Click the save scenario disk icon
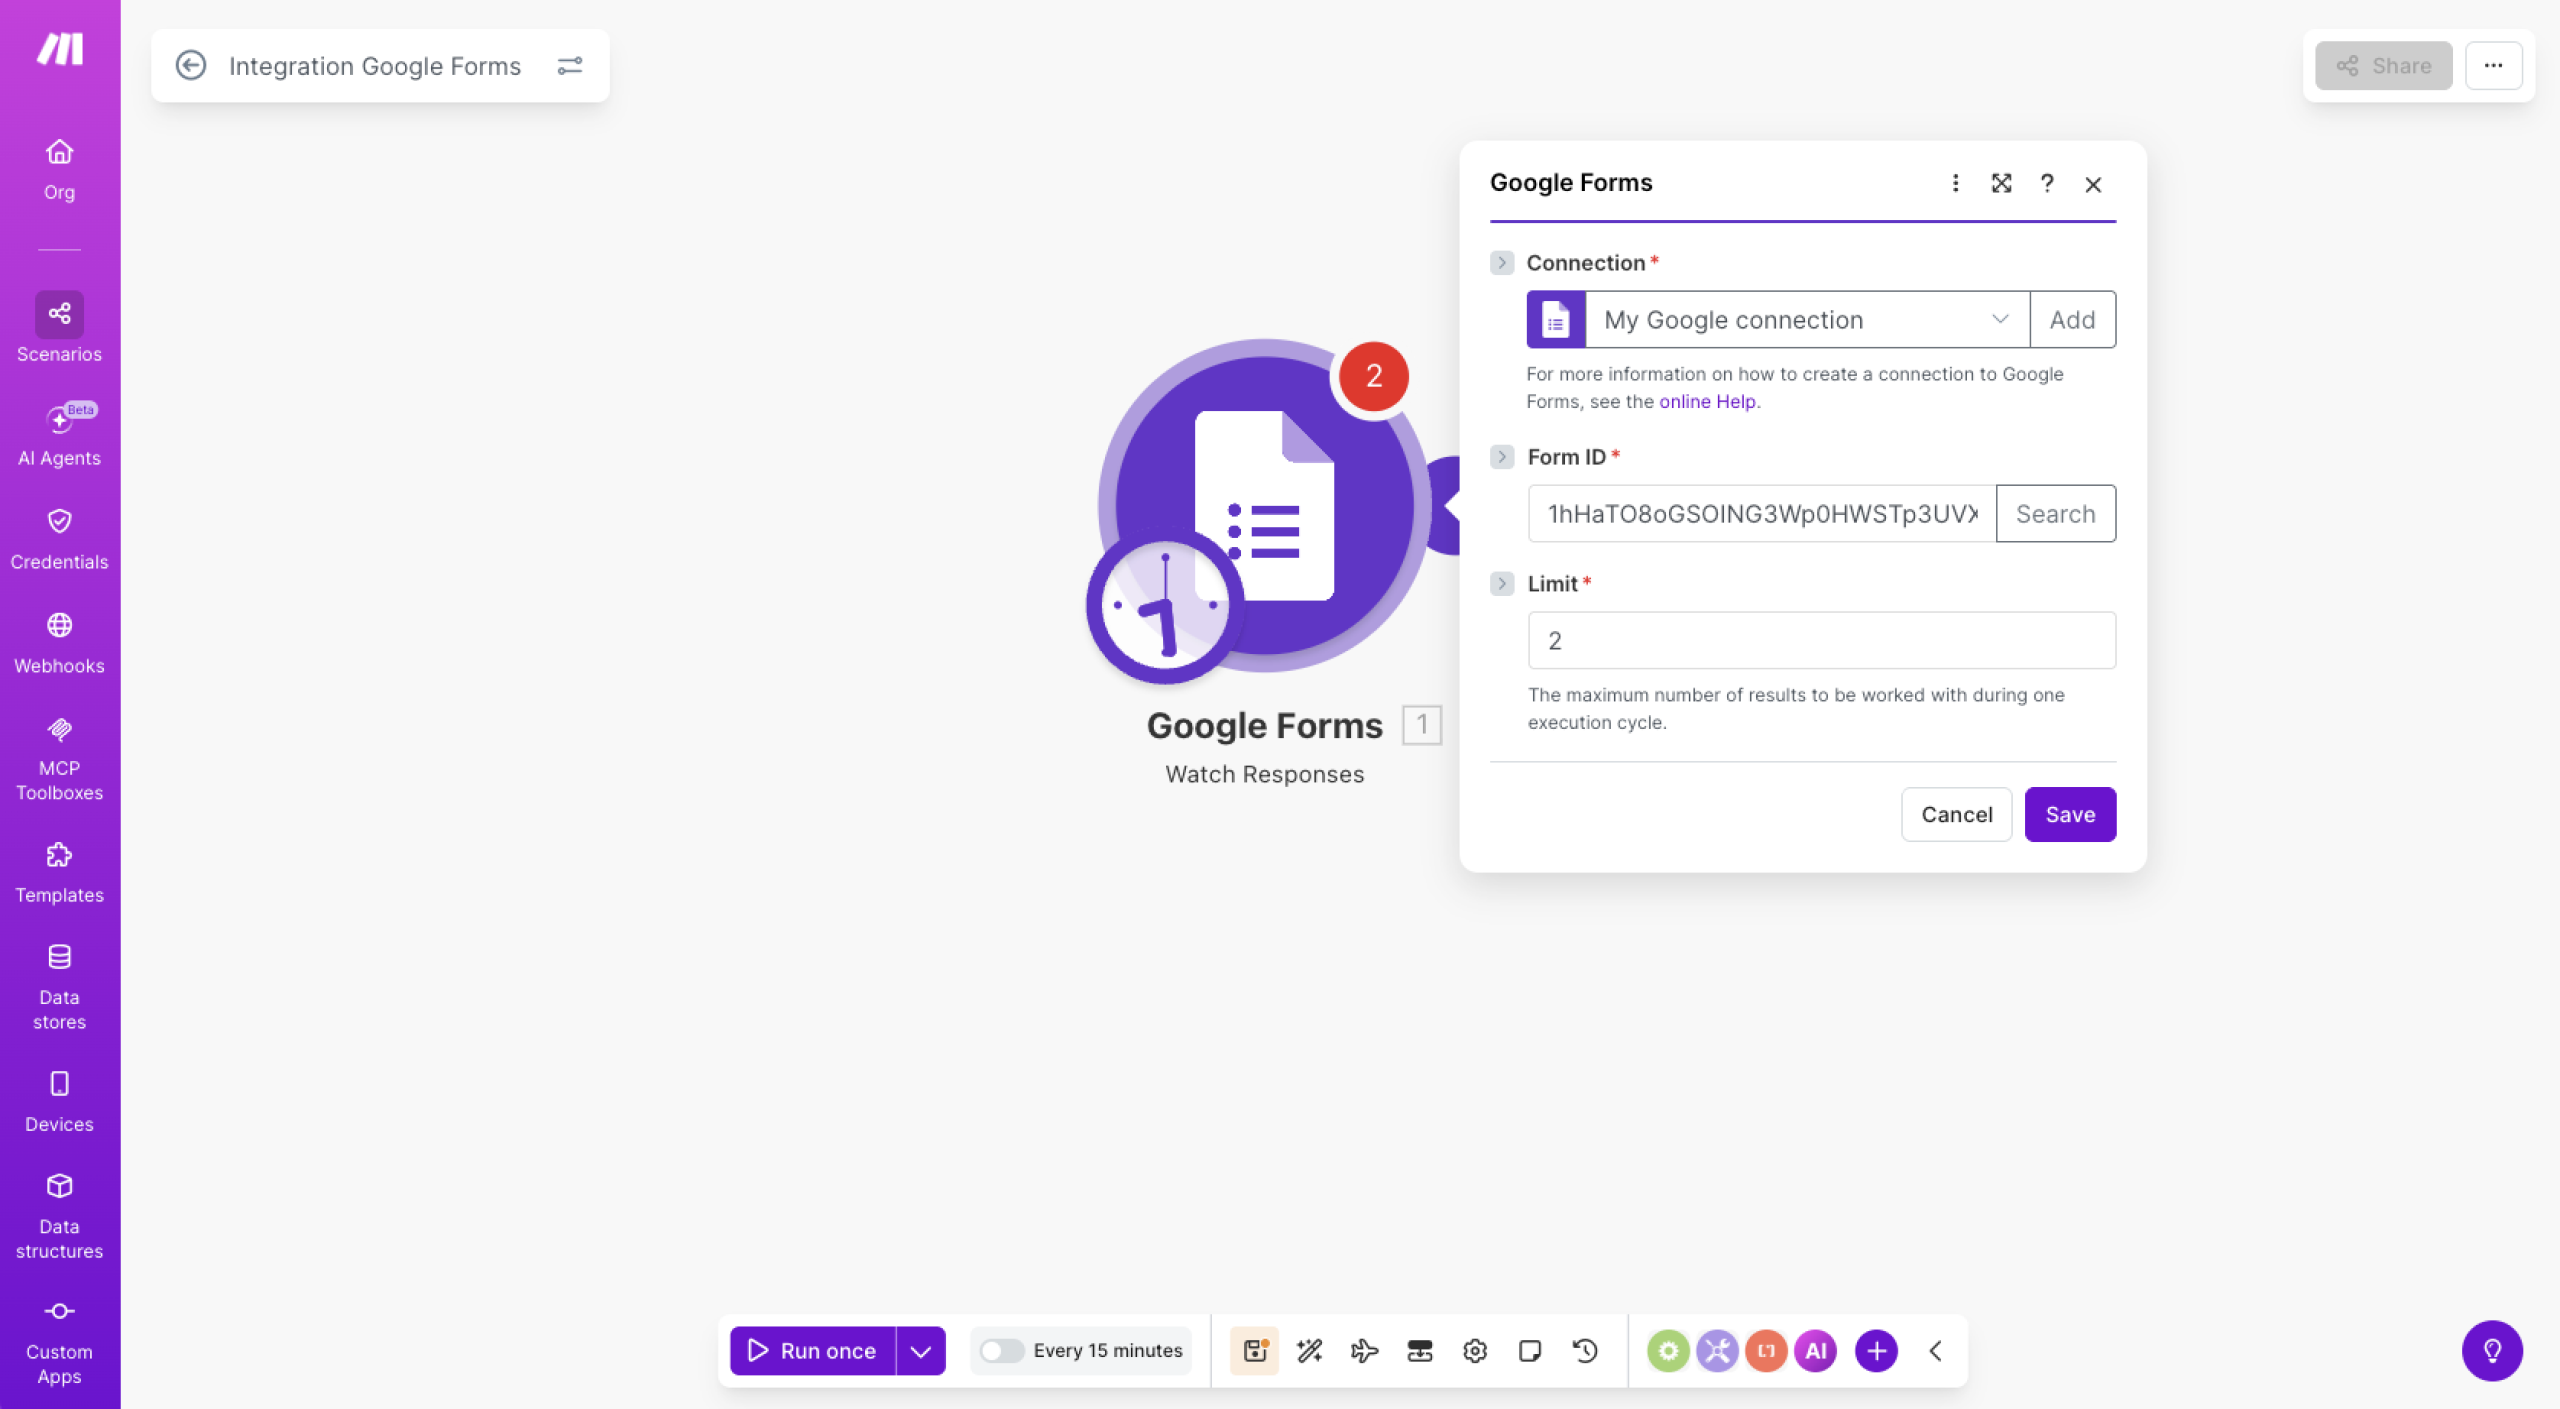Image resolution: width=2560 pixels, height=1409 pixels. tap(1254, 1351)
